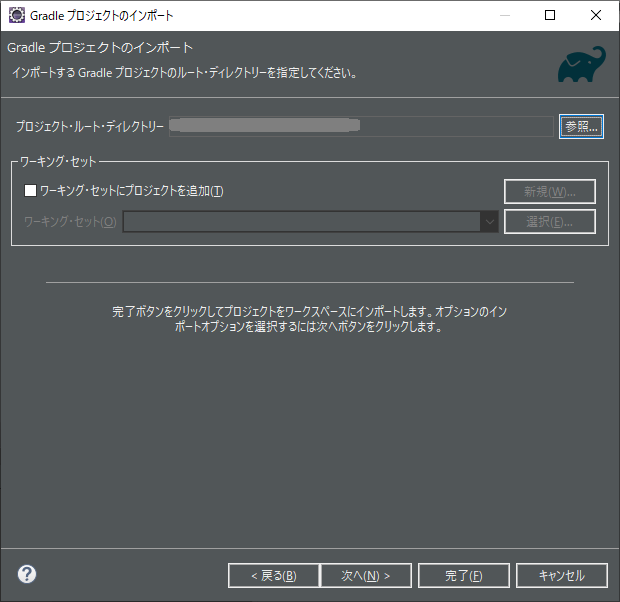Focus the project root directory field
The height and width of the screenshot is (602, 620).
361,126
